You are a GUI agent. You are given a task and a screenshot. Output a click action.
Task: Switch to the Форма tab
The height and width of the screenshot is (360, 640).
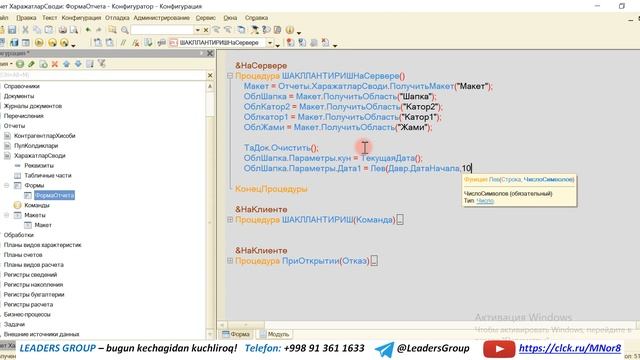click(x=236, y=334)
